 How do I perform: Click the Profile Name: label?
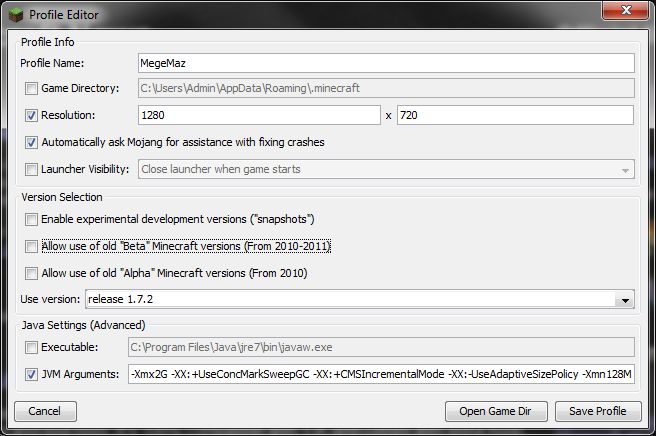tap(52, 63)
